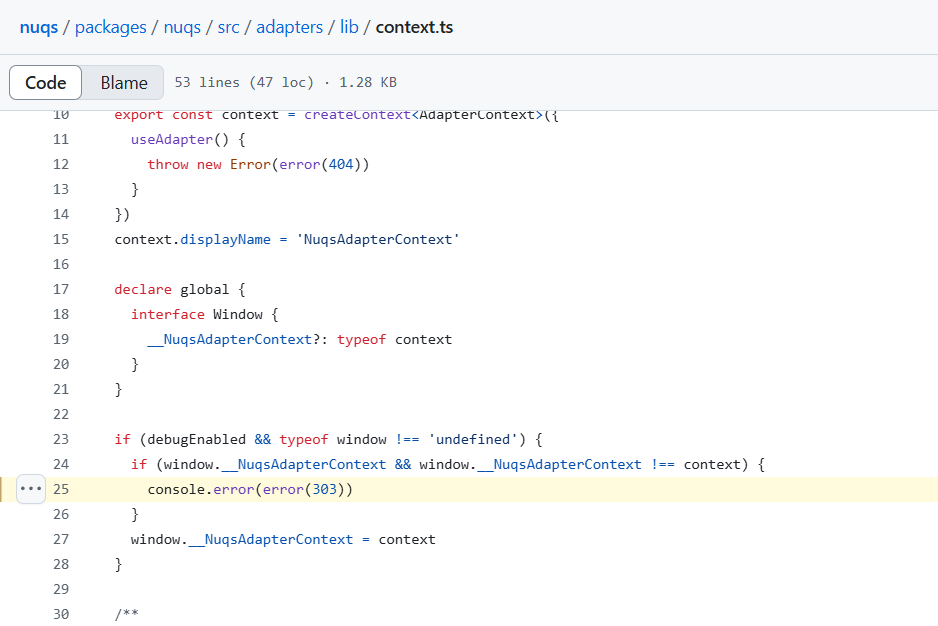Viewport: 938px width, 626px height.
Task: Click line number 17 in gutter
Action: 61,290
